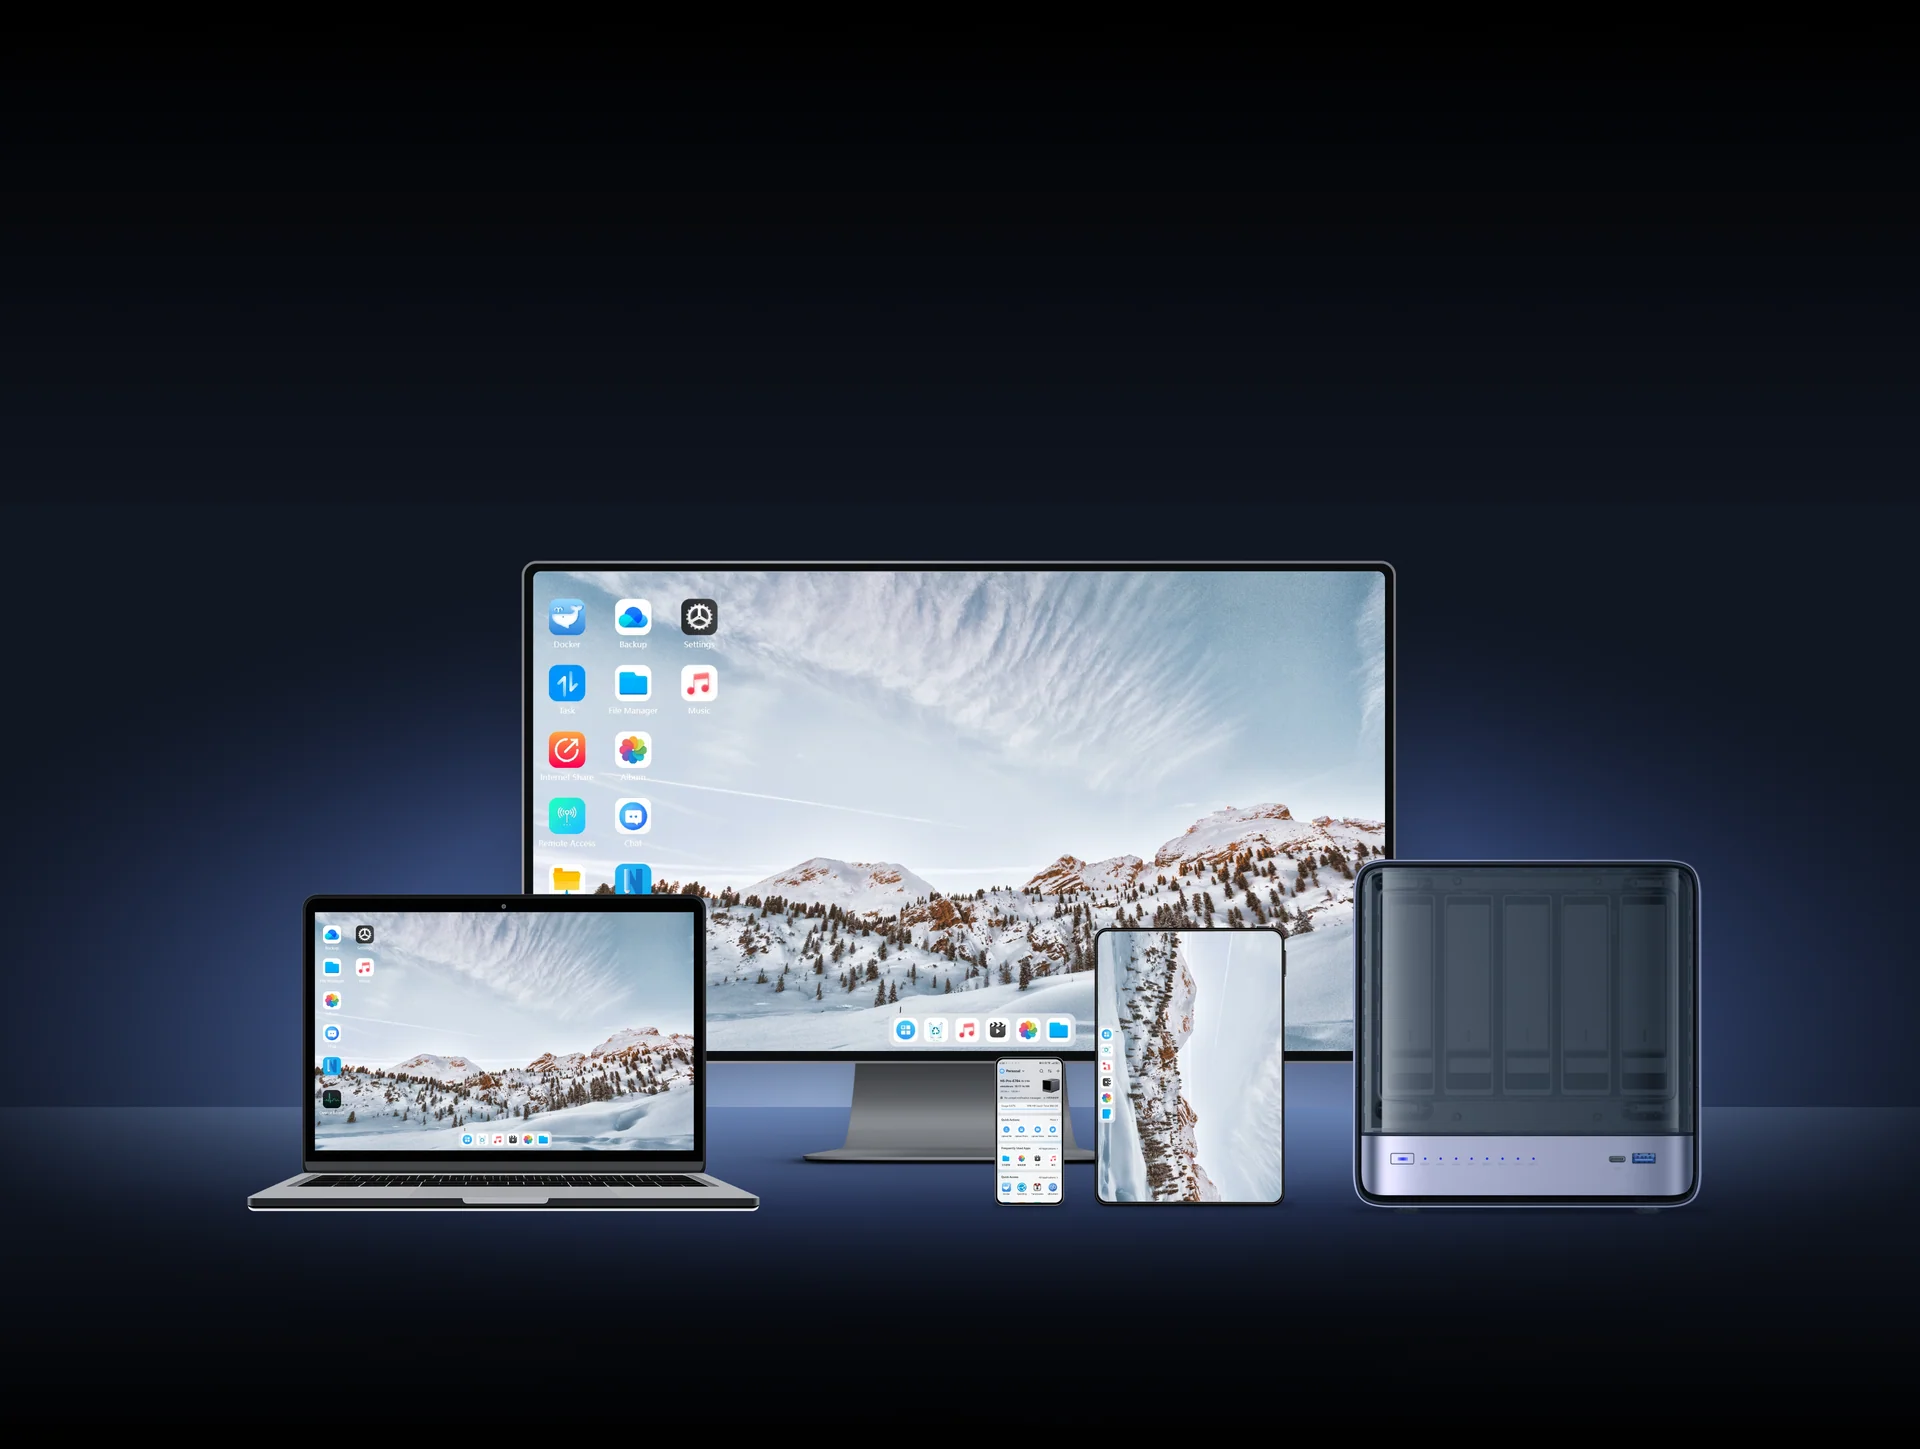The width and height of the screenshot is (1920, 1449).
Task: Open File Manager on the monitor desktop
Action: [633, 684]
